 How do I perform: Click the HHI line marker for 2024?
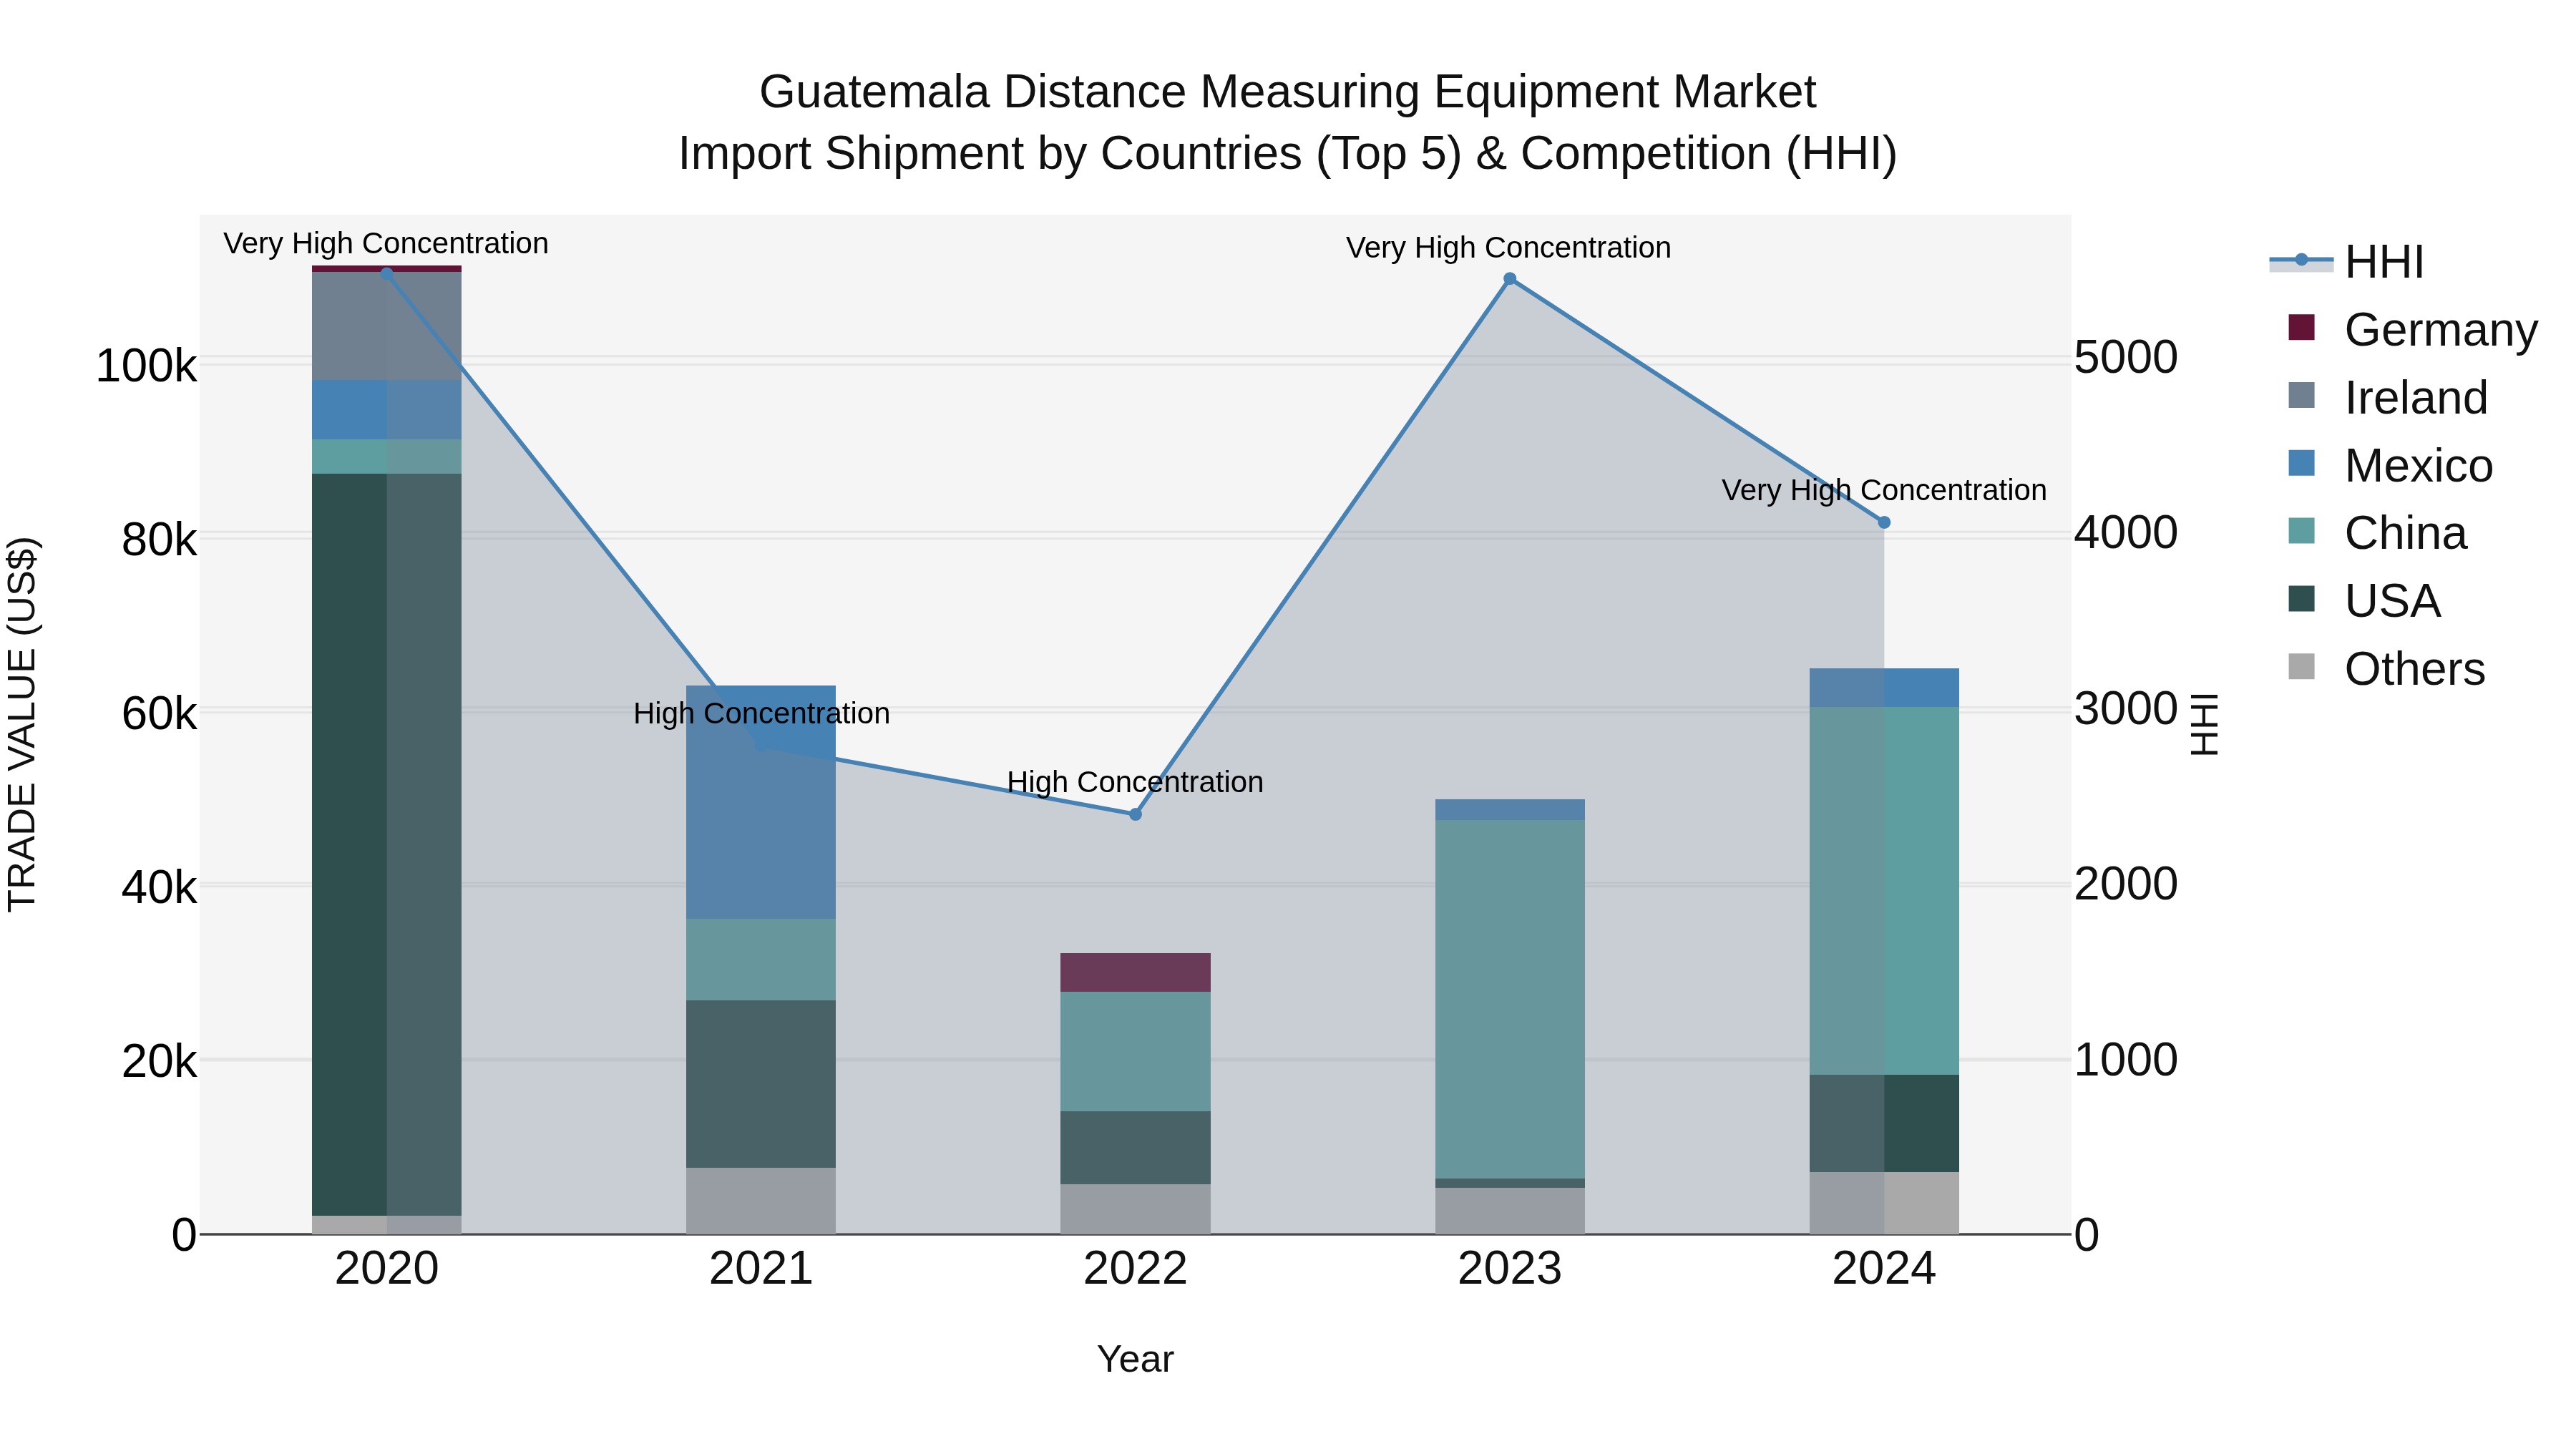pos(1884,522)
